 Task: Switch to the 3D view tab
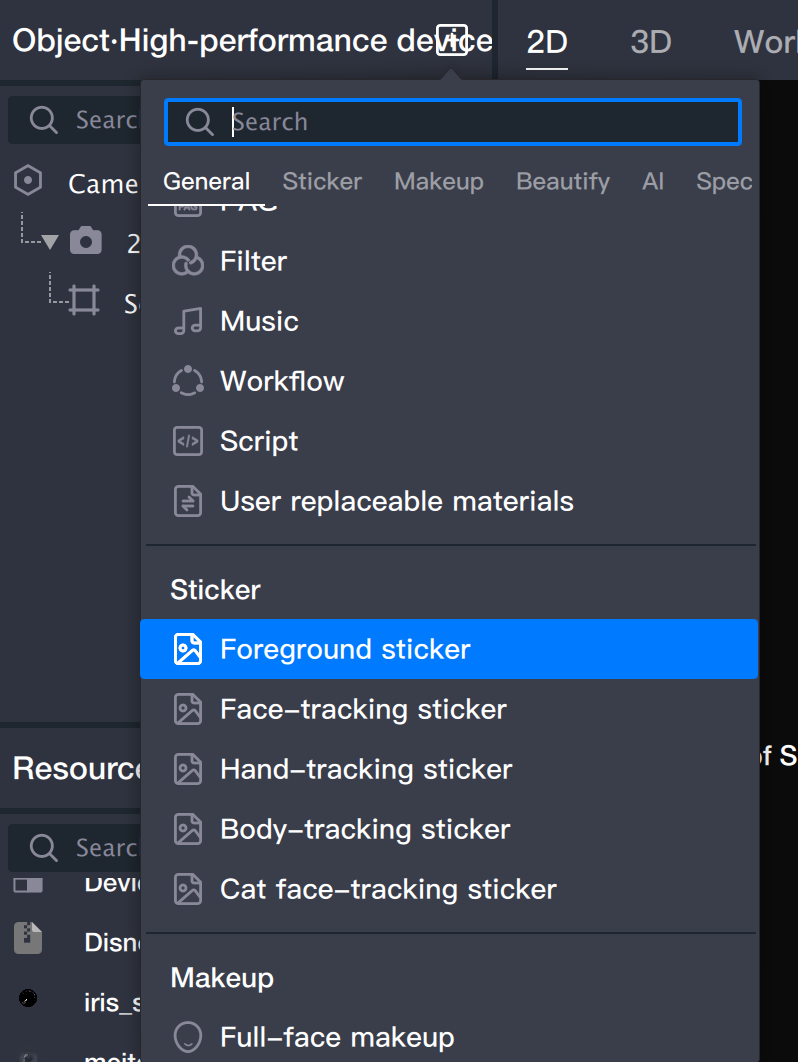pos(651,42)
